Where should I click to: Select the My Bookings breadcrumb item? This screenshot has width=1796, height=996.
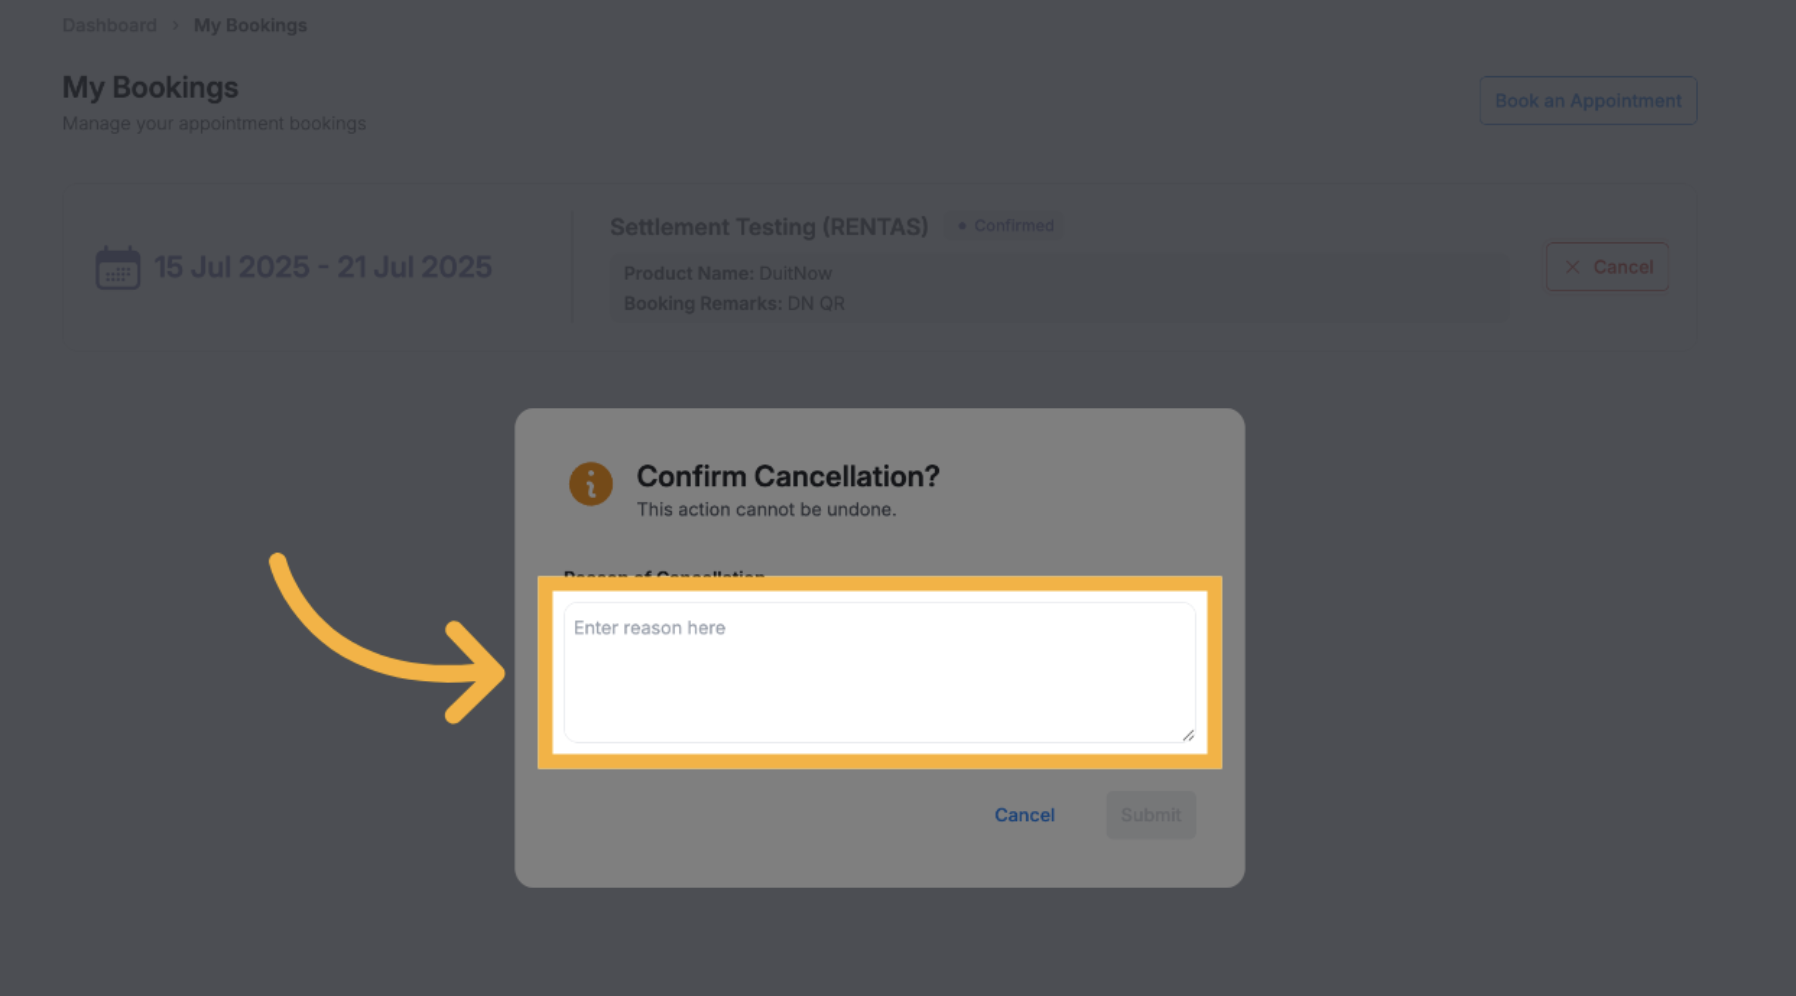click(250, 25)
